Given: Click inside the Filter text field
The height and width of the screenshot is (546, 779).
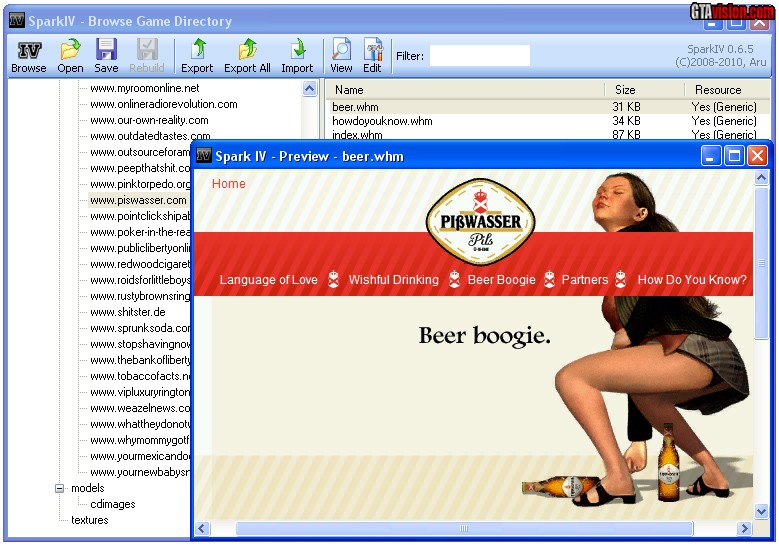Looking at the screenshot, I should click(479, 56).
